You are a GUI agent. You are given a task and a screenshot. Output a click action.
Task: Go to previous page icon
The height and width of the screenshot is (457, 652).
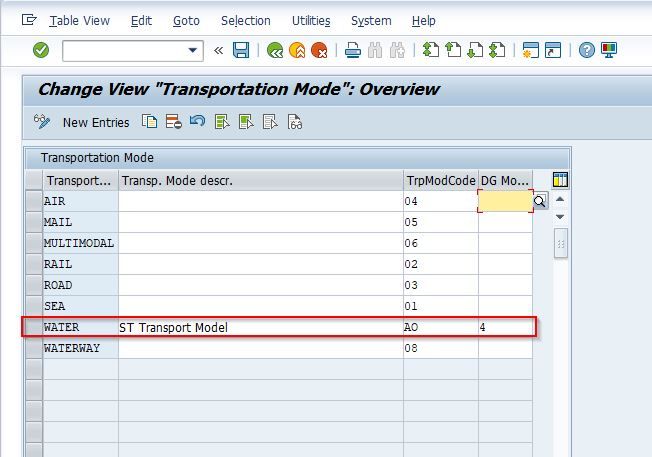tap(453, 50)
